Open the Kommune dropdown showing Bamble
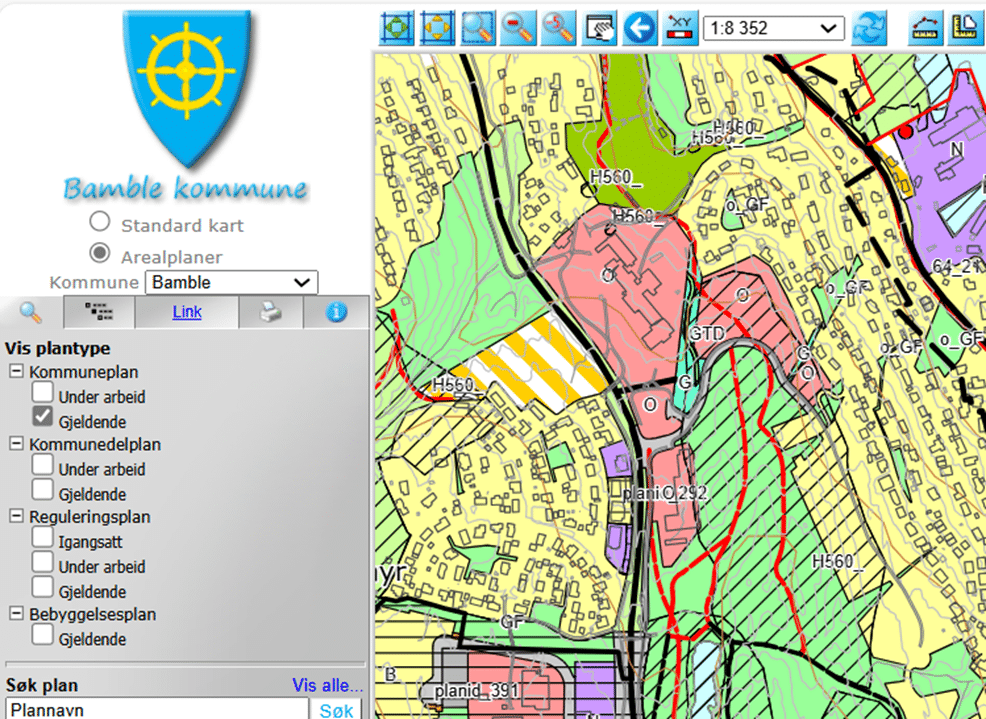This screenshot has width=986, height=719. click(x=231, y=283)
